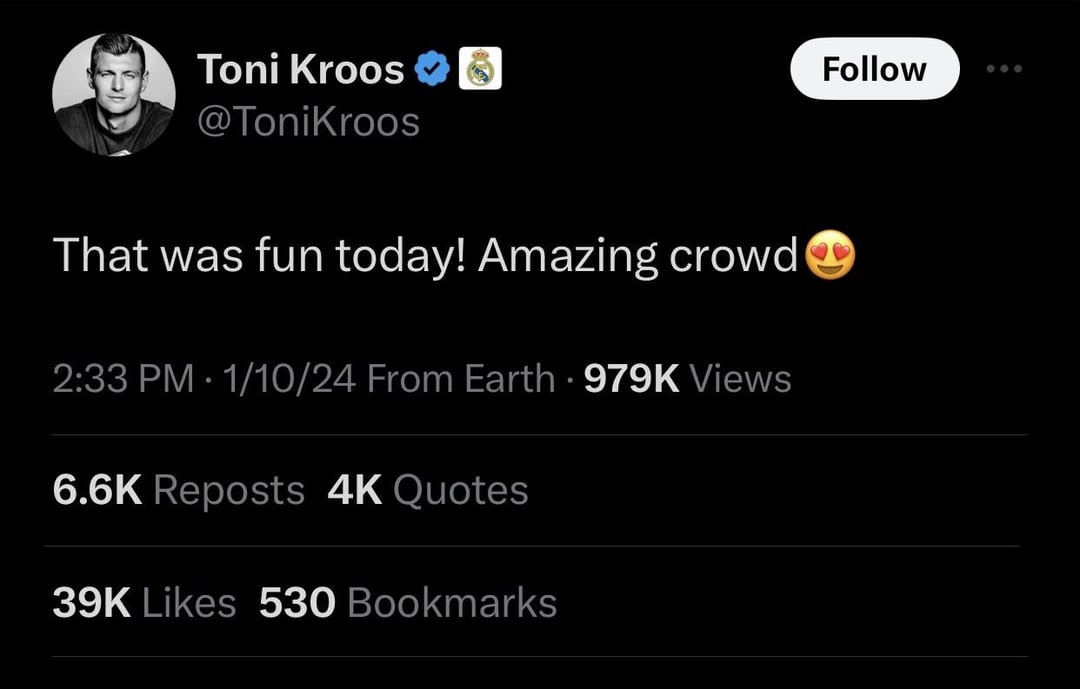This screenshot has height=689, width=1080.
Task: Click the 2:33 PM timestamp
Action: click(122, 379)
